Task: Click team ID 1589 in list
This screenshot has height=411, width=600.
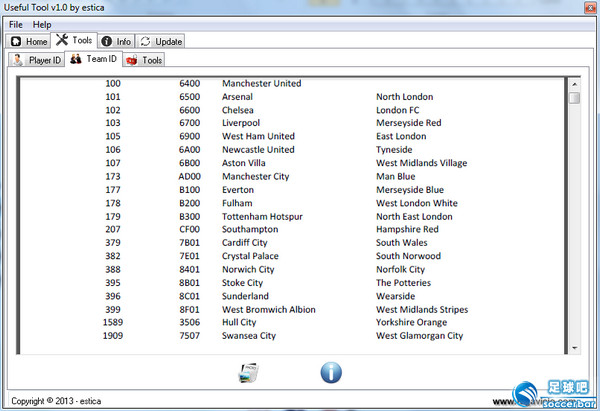Action: [x=113, y=322]
